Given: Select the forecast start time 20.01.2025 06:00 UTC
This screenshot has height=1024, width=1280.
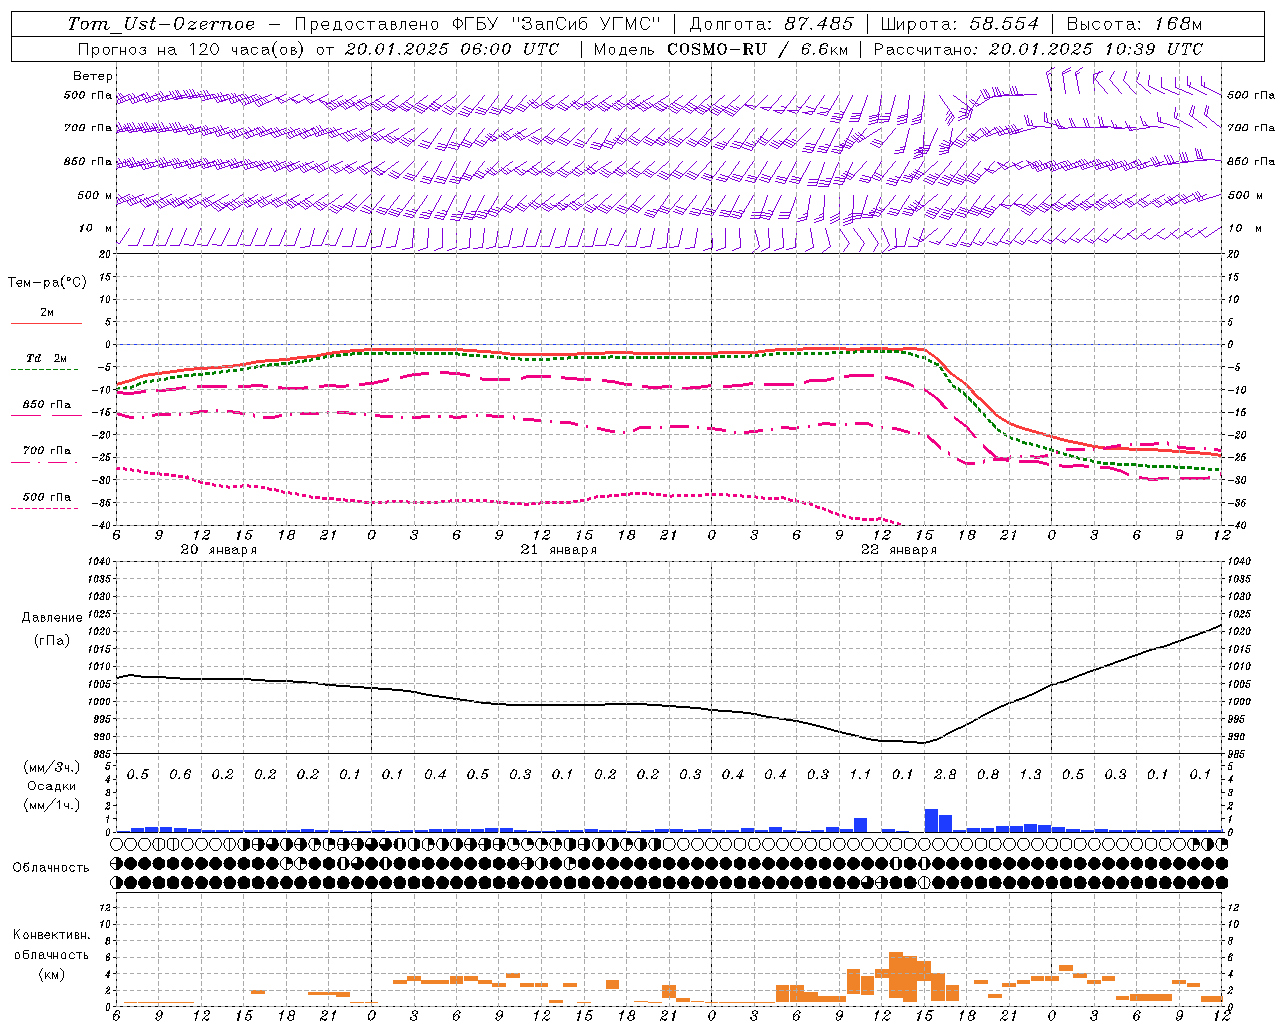Looking at the screenshot, I should pos(452,49).
